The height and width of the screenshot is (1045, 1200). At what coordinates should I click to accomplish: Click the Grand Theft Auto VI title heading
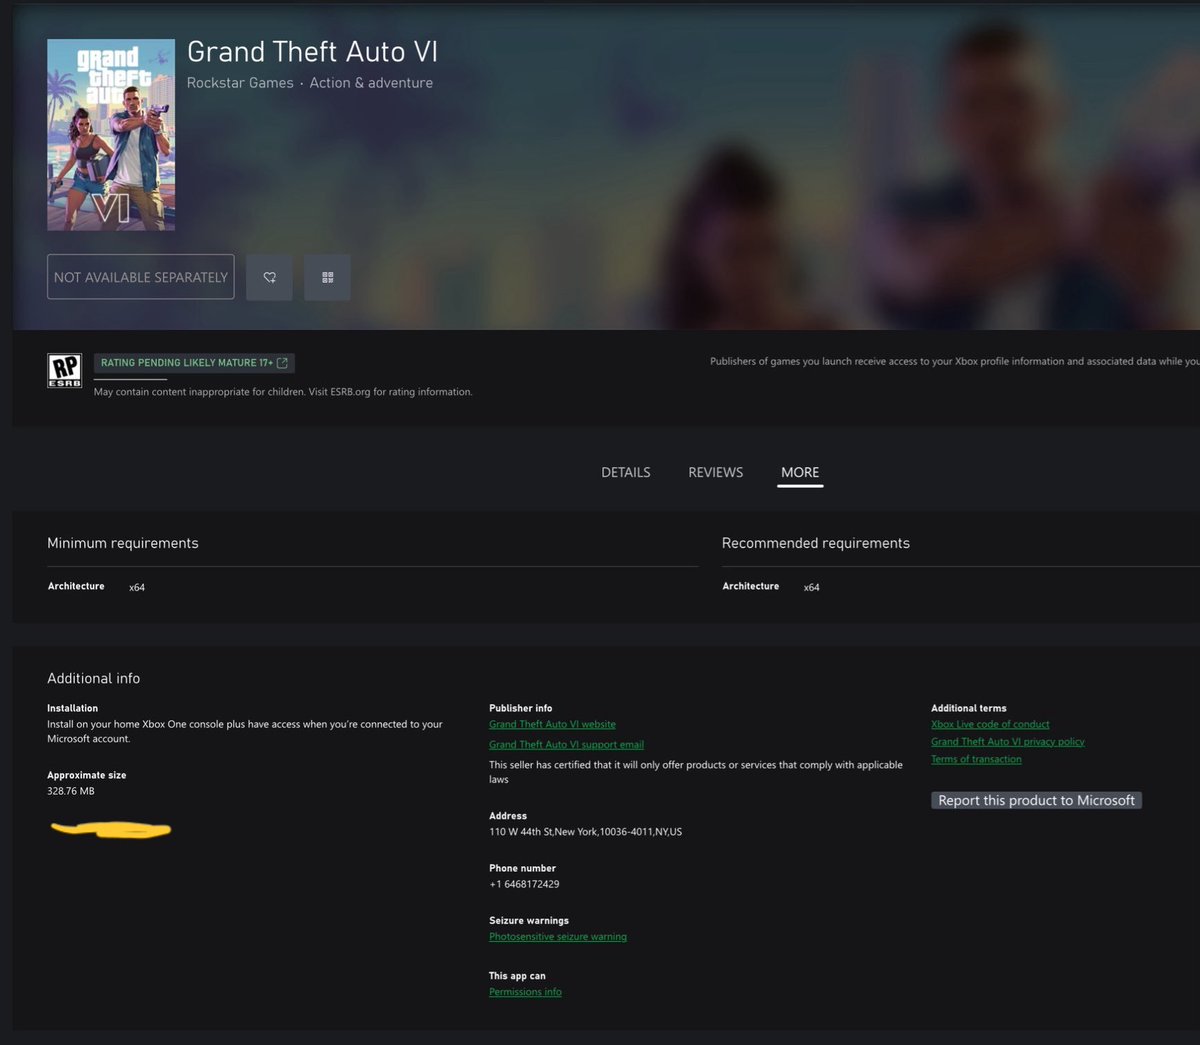coord(312,52)
